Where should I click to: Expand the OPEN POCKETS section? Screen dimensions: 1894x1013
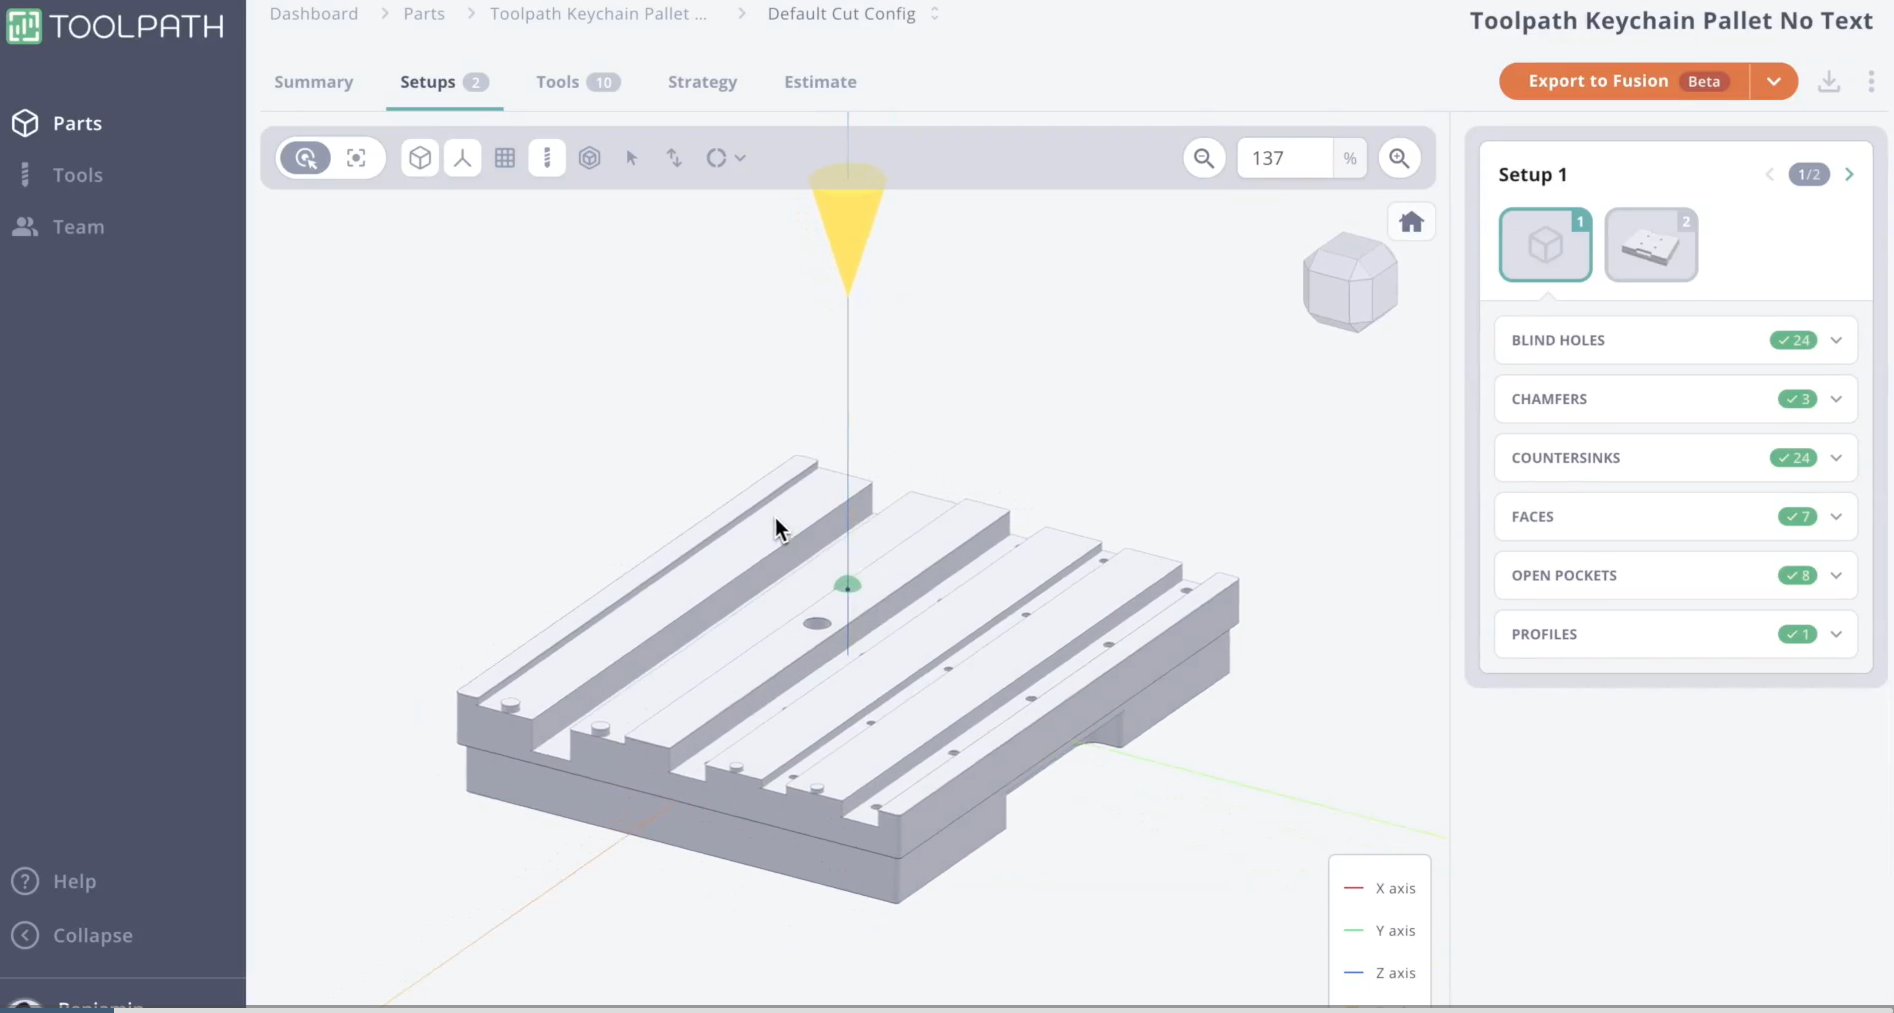[1836, 576]
